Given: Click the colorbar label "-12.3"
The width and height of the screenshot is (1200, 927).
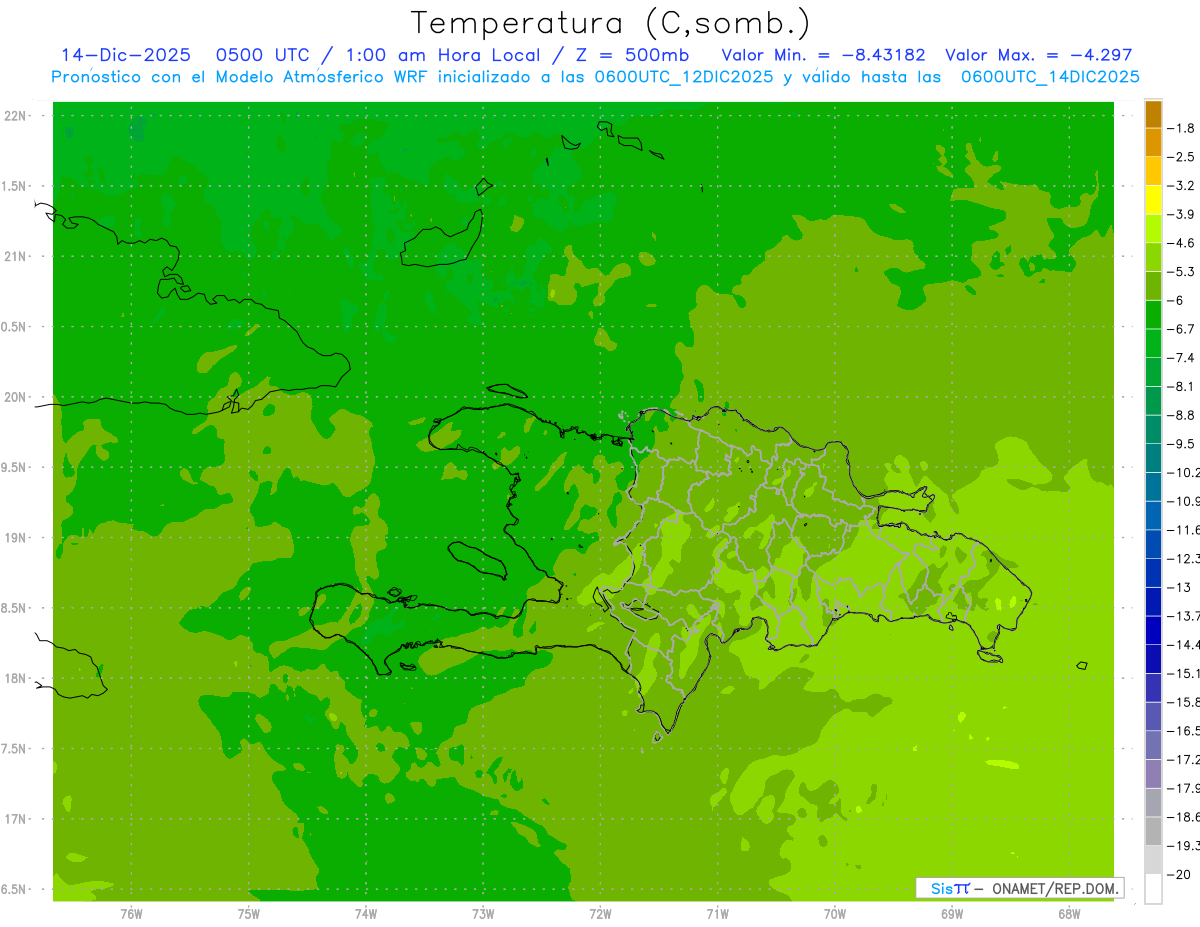Looking at the screenshot, I should click(x=1184, y=559).
